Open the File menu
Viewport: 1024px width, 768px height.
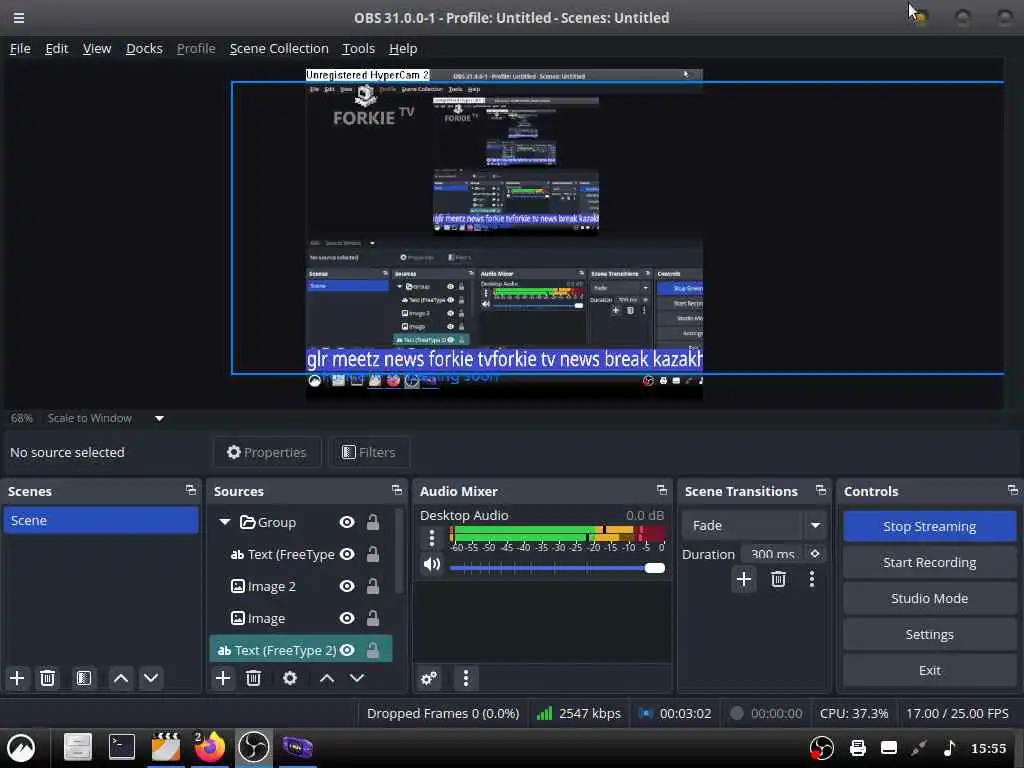(20, 48)
